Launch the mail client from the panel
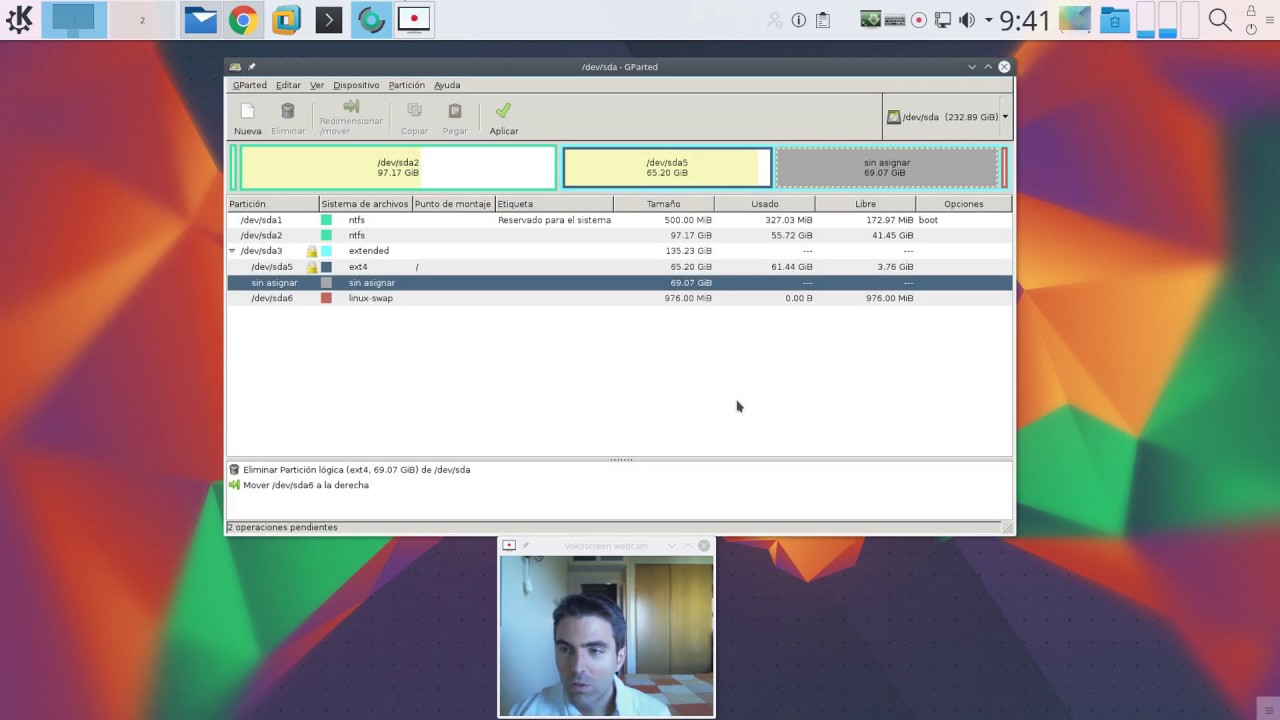The width and height of the screenshot is (1280, 720). point(200,20)
